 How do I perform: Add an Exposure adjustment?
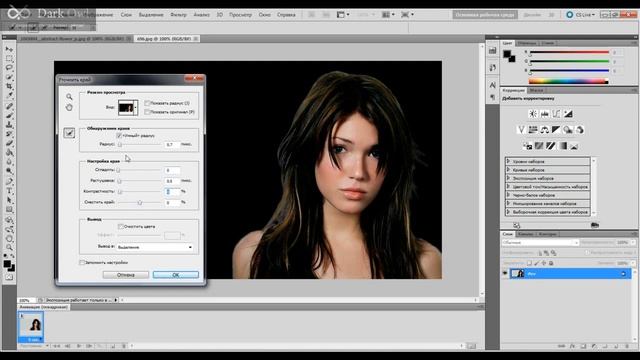click(568, 114)
